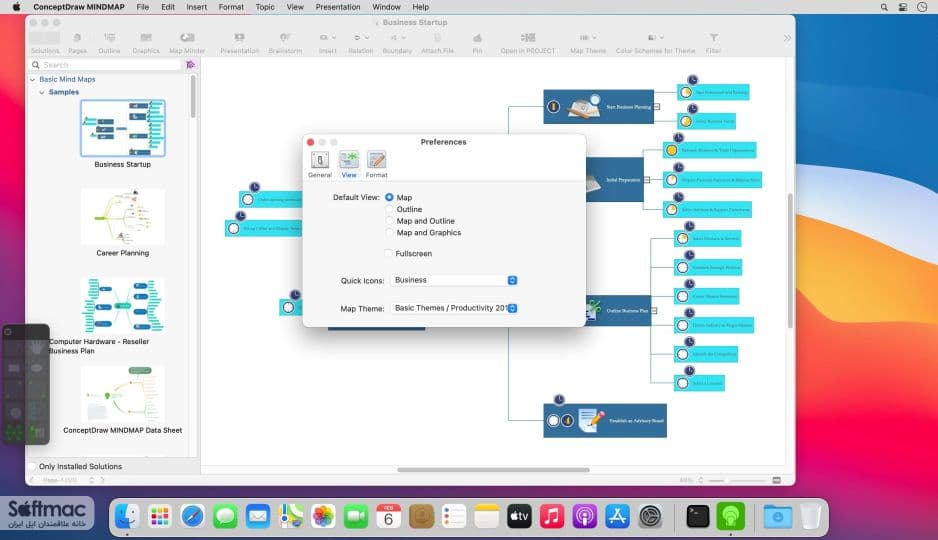Launch Safari from the dock

tap(192, 516)
